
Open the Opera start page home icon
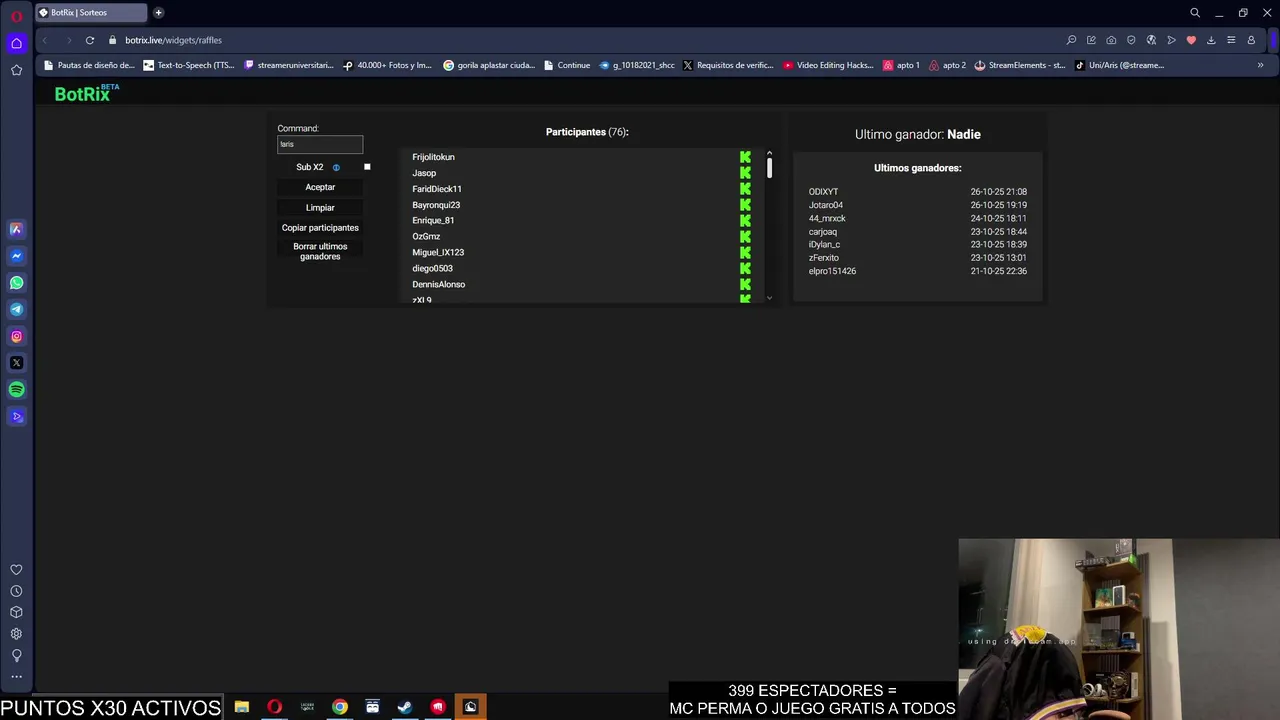pyautogui.click(x=16, y=43)
